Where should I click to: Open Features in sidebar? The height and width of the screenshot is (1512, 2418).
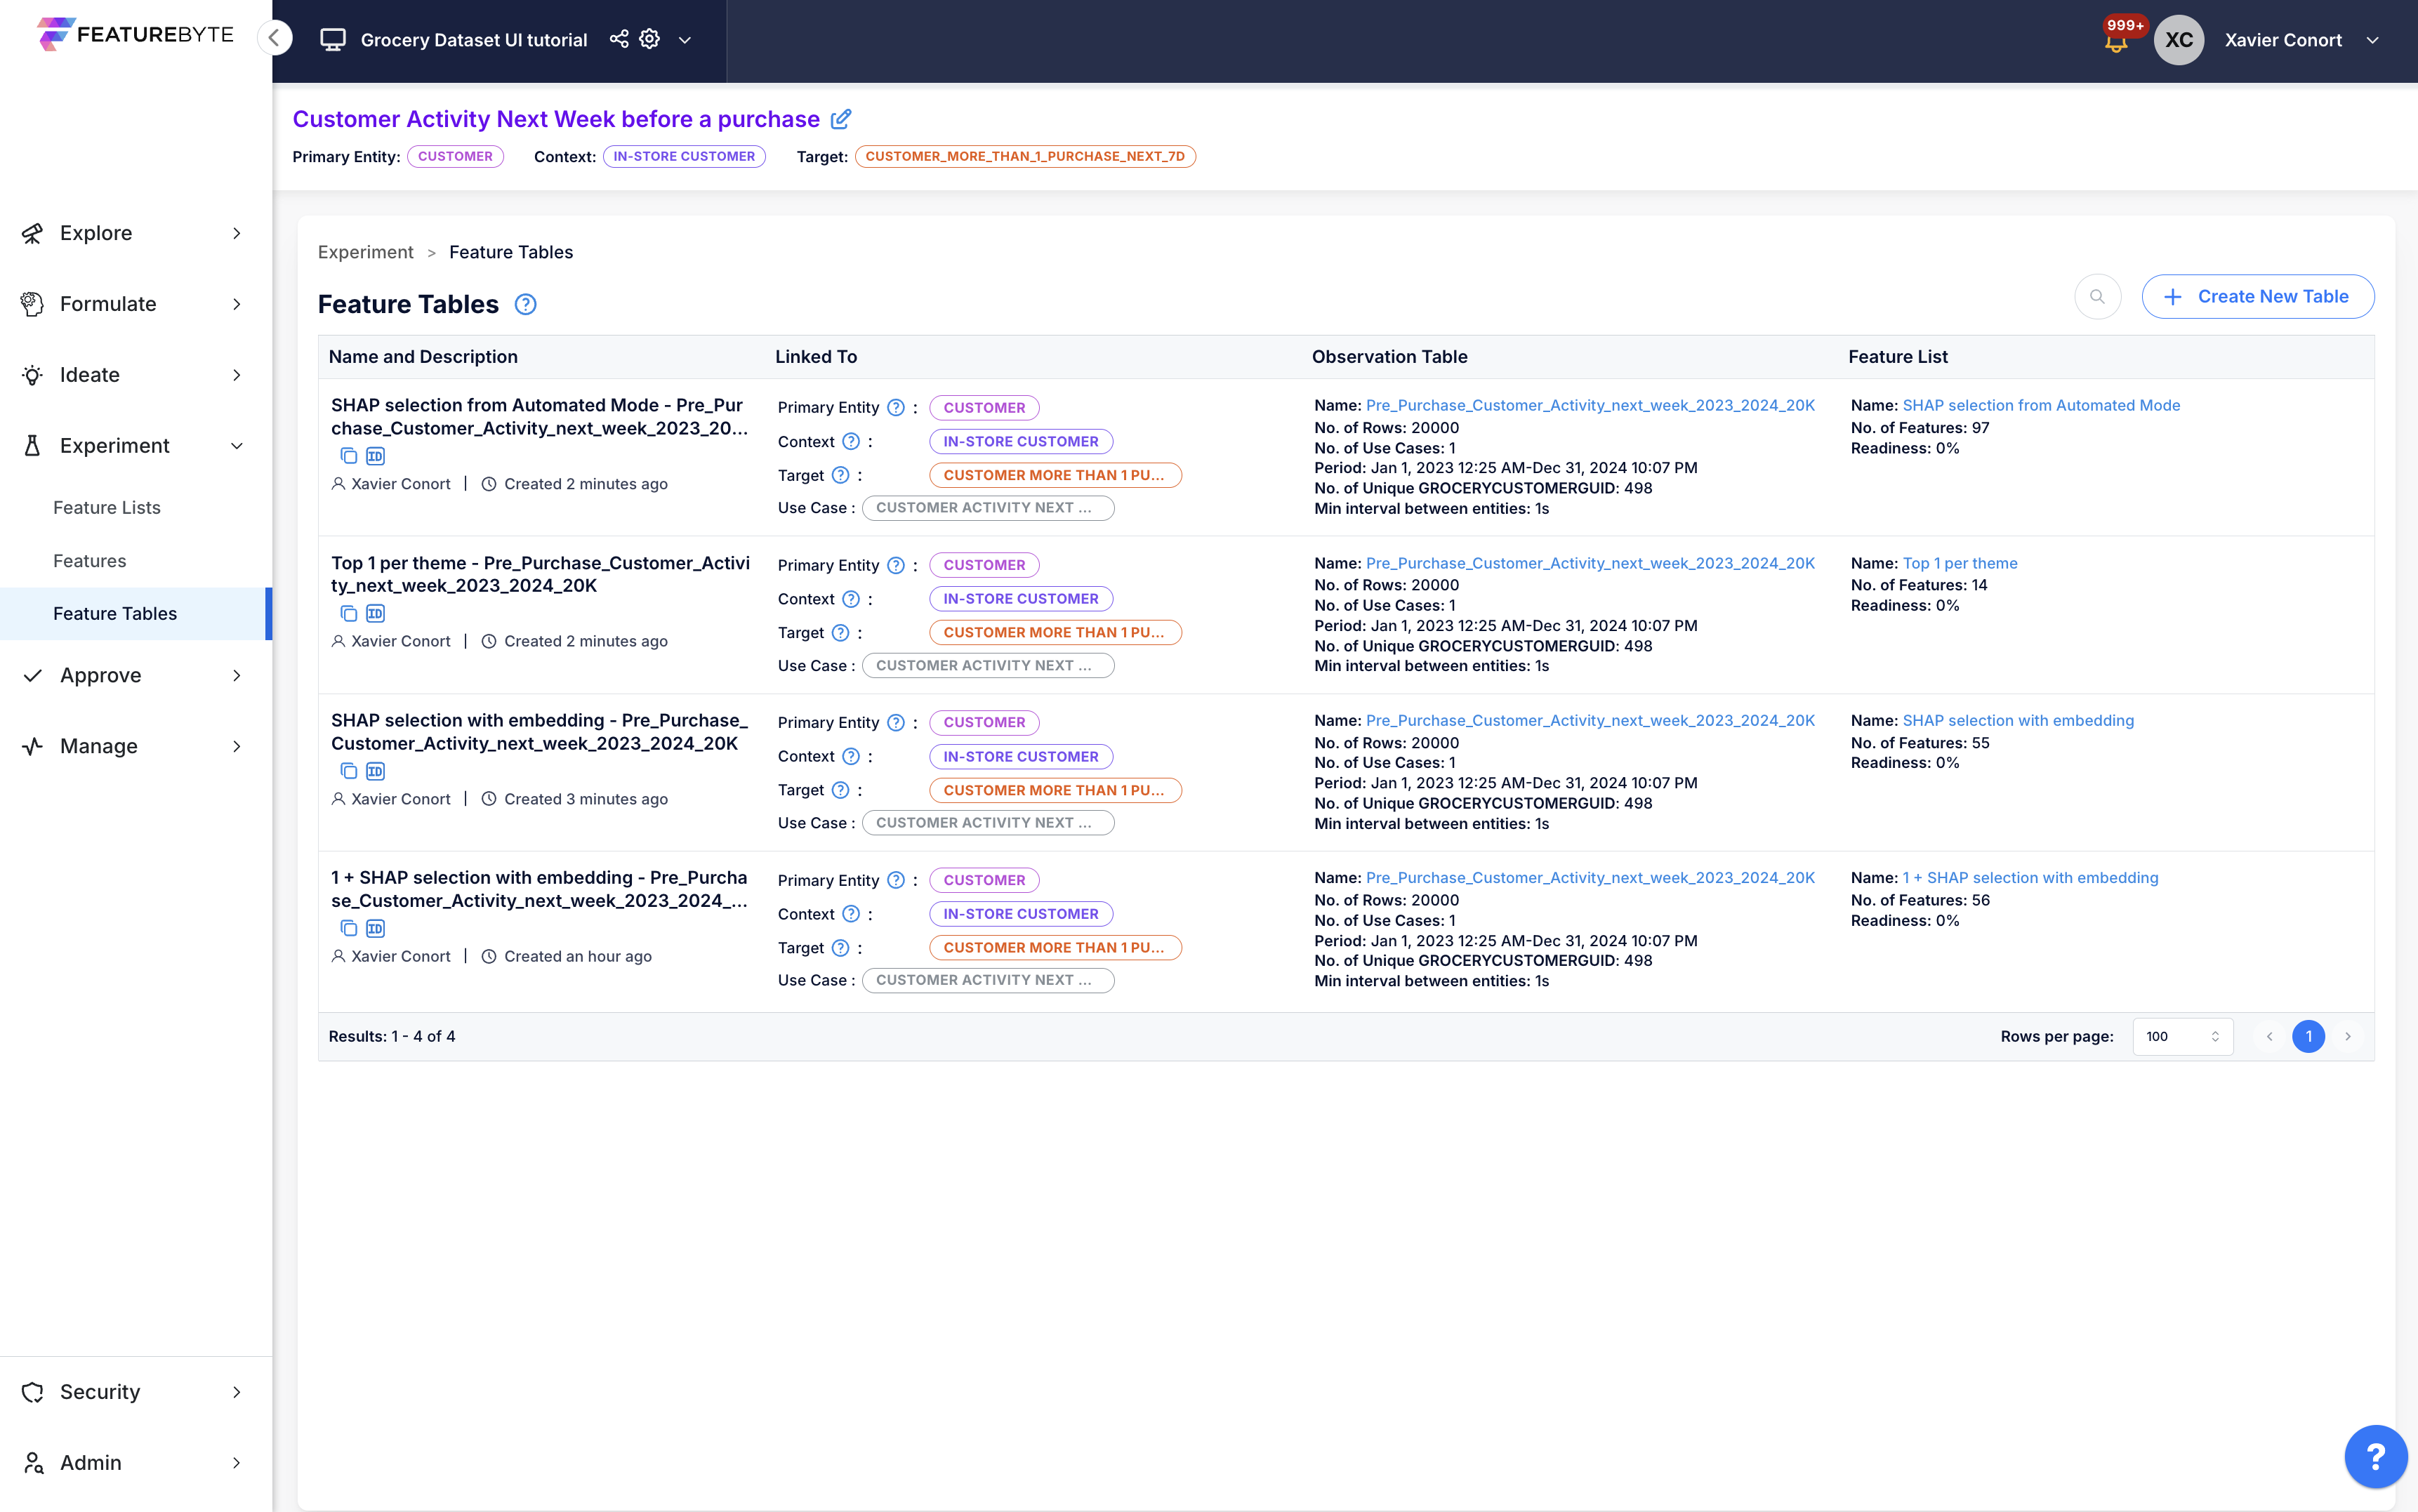click(90, 561)
